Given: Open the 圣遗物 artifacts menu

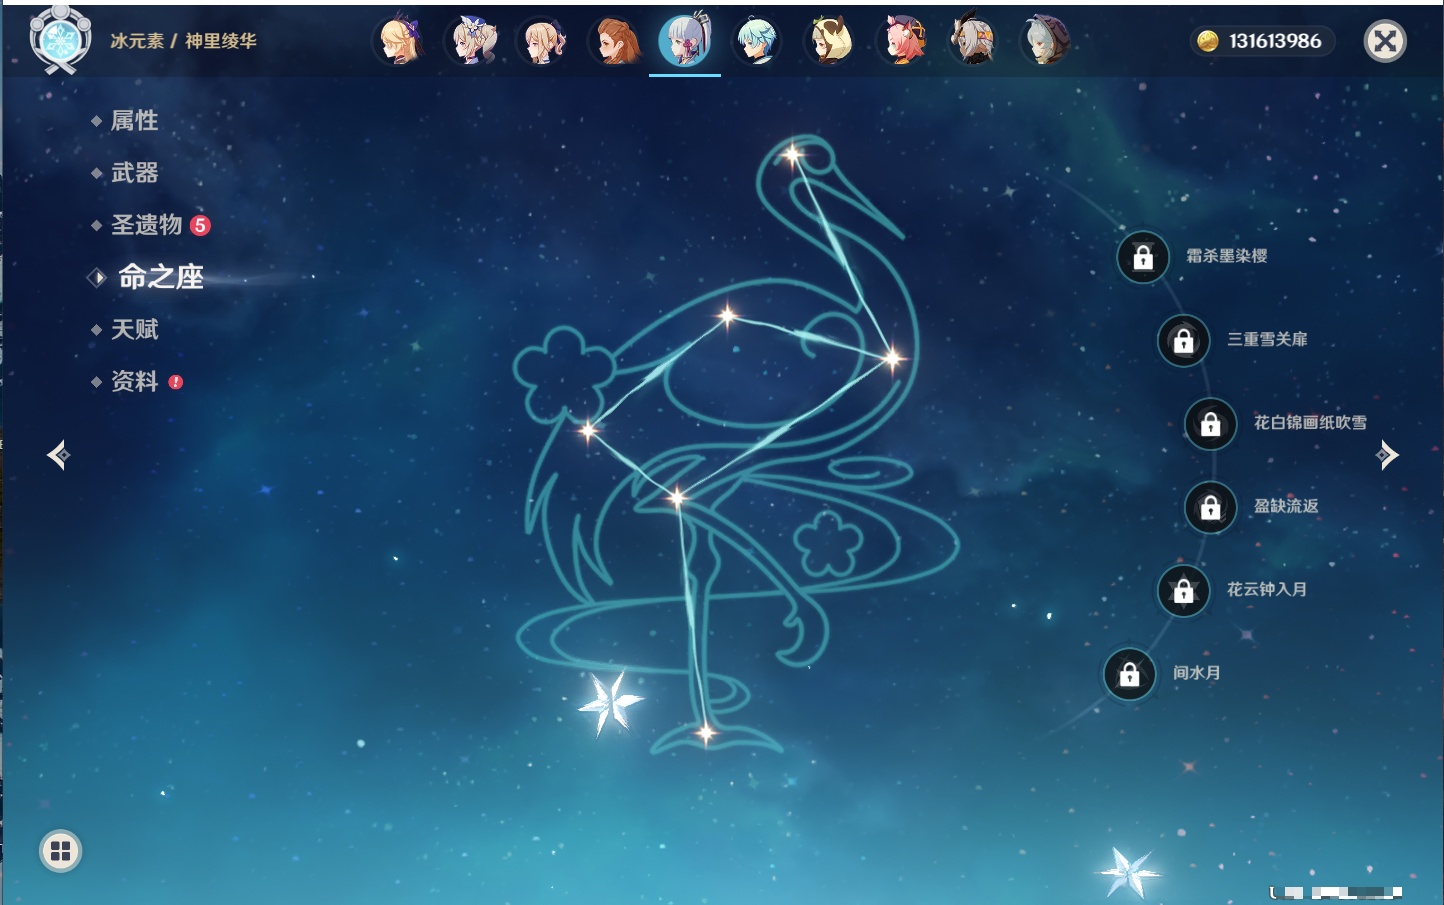Looking at the screenshot, I should tap(147, 225).
